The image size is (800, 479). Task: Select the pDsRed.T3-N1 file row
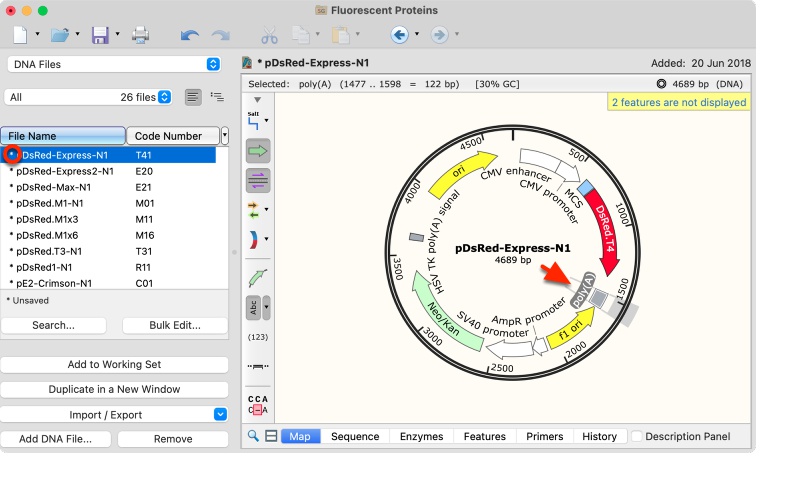coord(108,251)
